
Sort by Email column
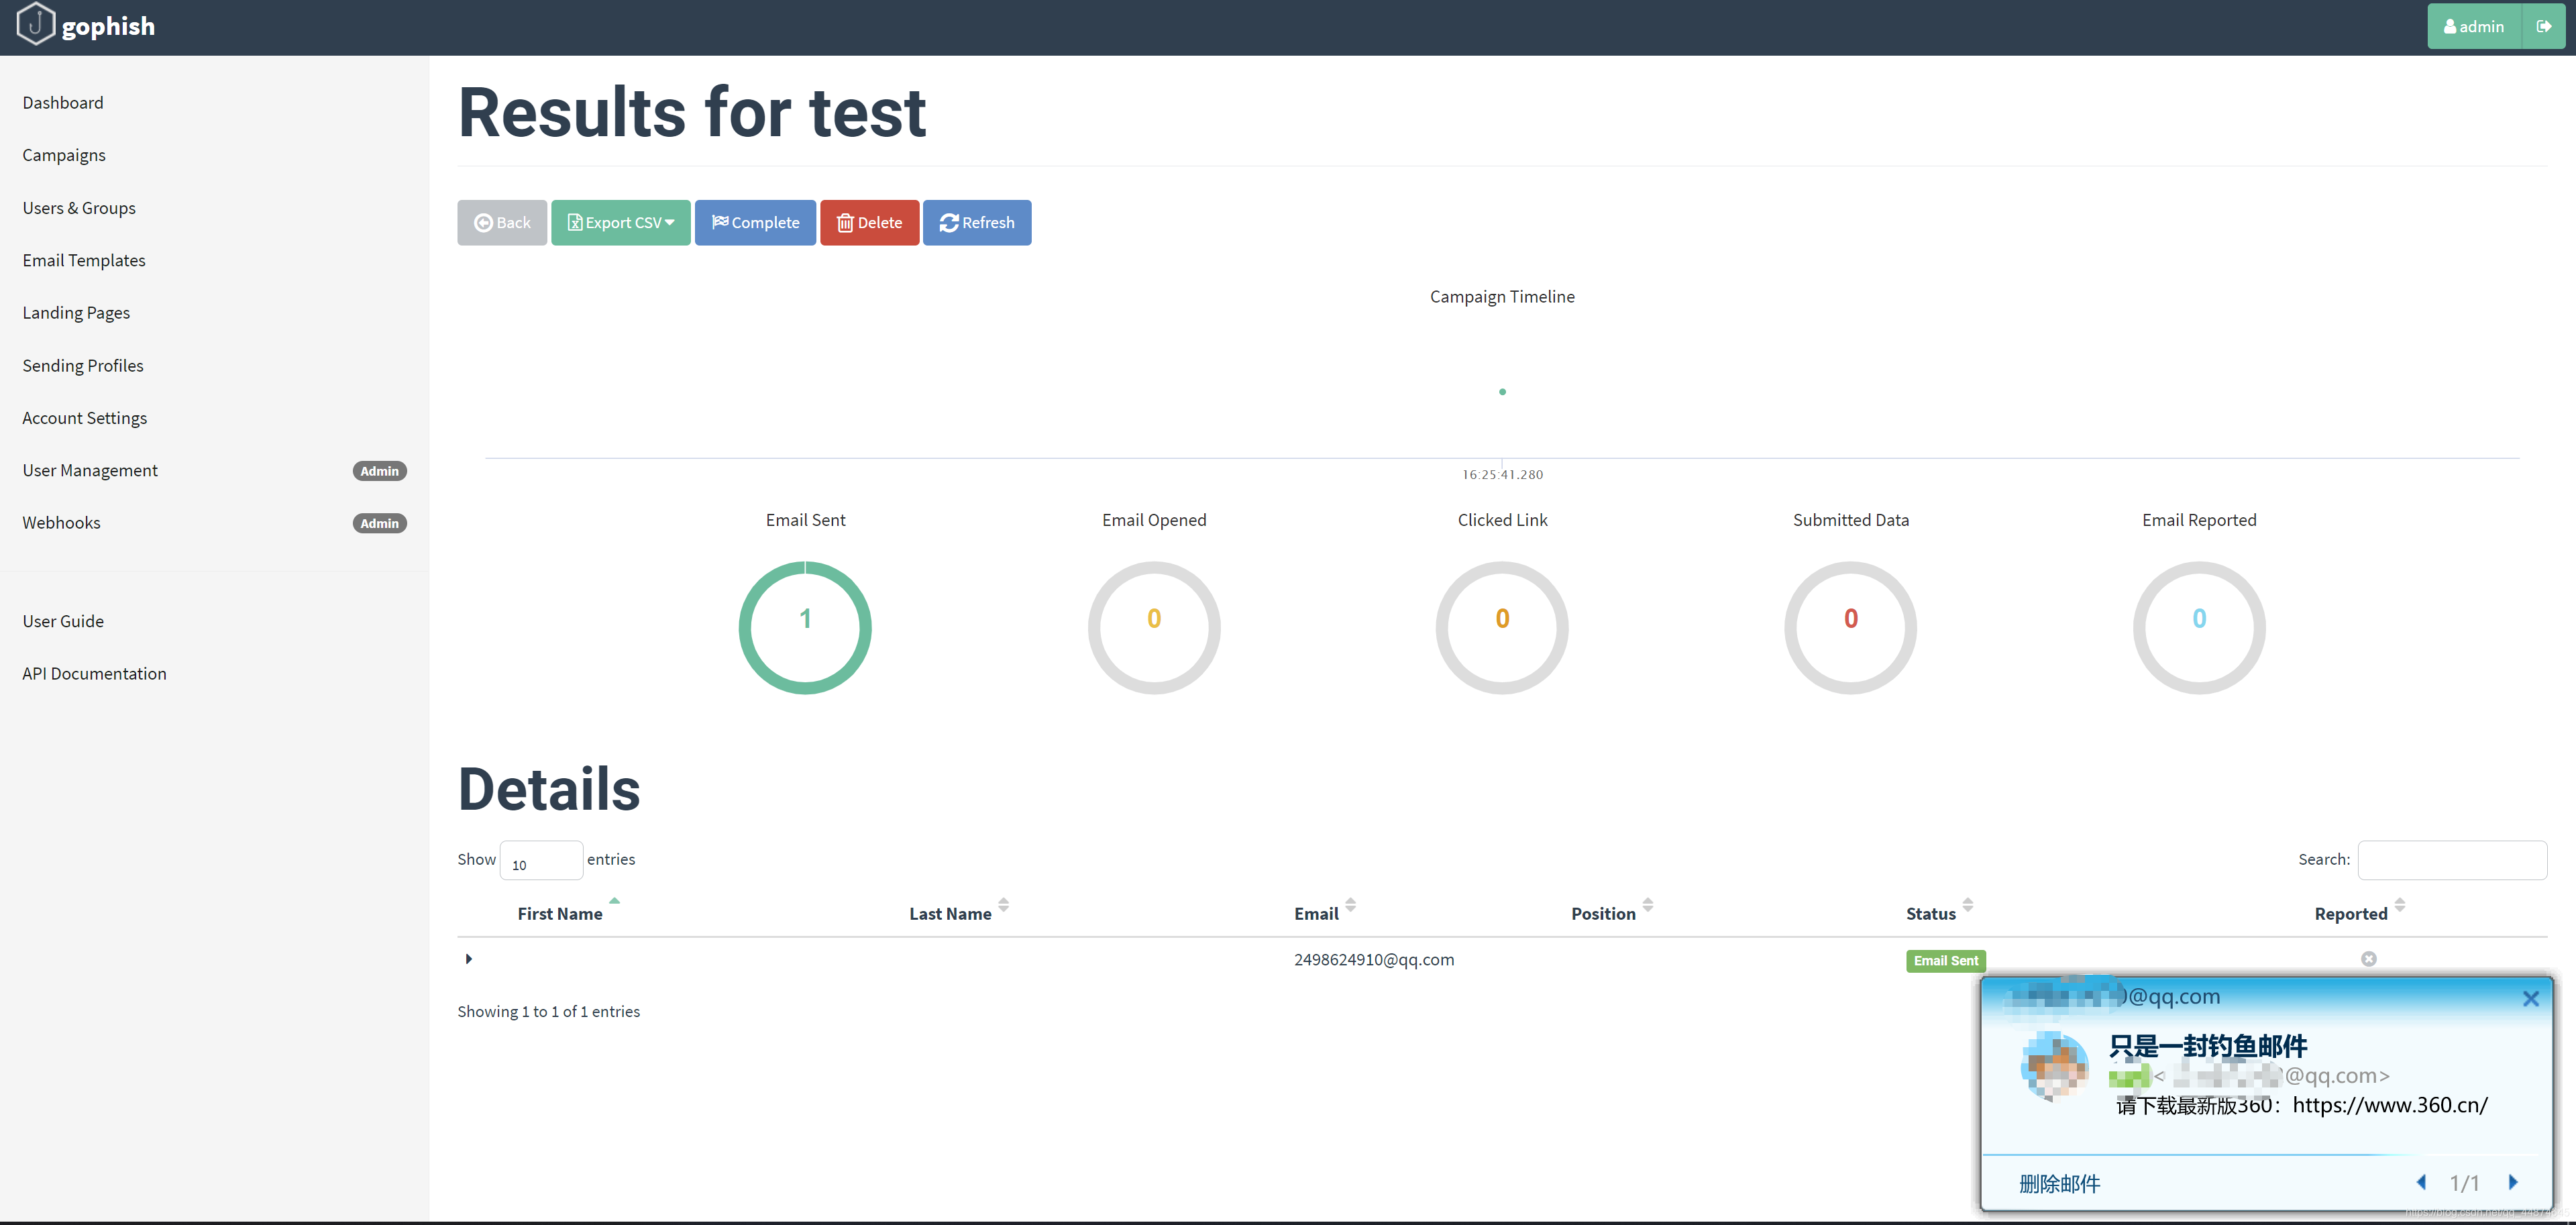(1316, 914)
